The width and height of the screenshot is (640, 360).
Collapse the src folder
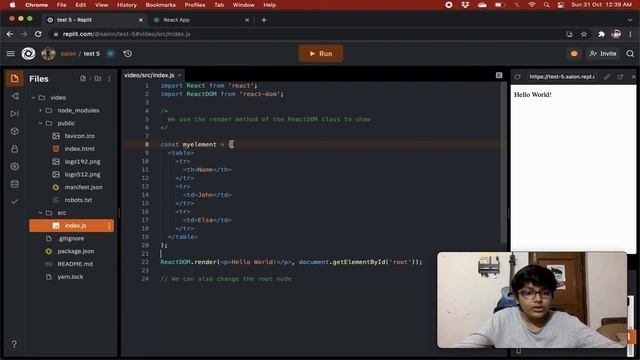[x=40, y=213]
